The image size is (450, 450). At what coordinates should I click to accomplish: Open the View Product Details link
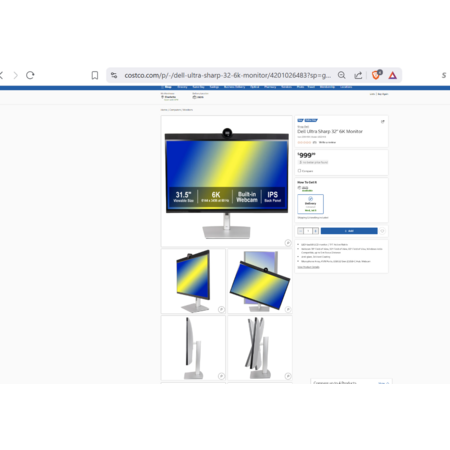[x=308, y=267]
